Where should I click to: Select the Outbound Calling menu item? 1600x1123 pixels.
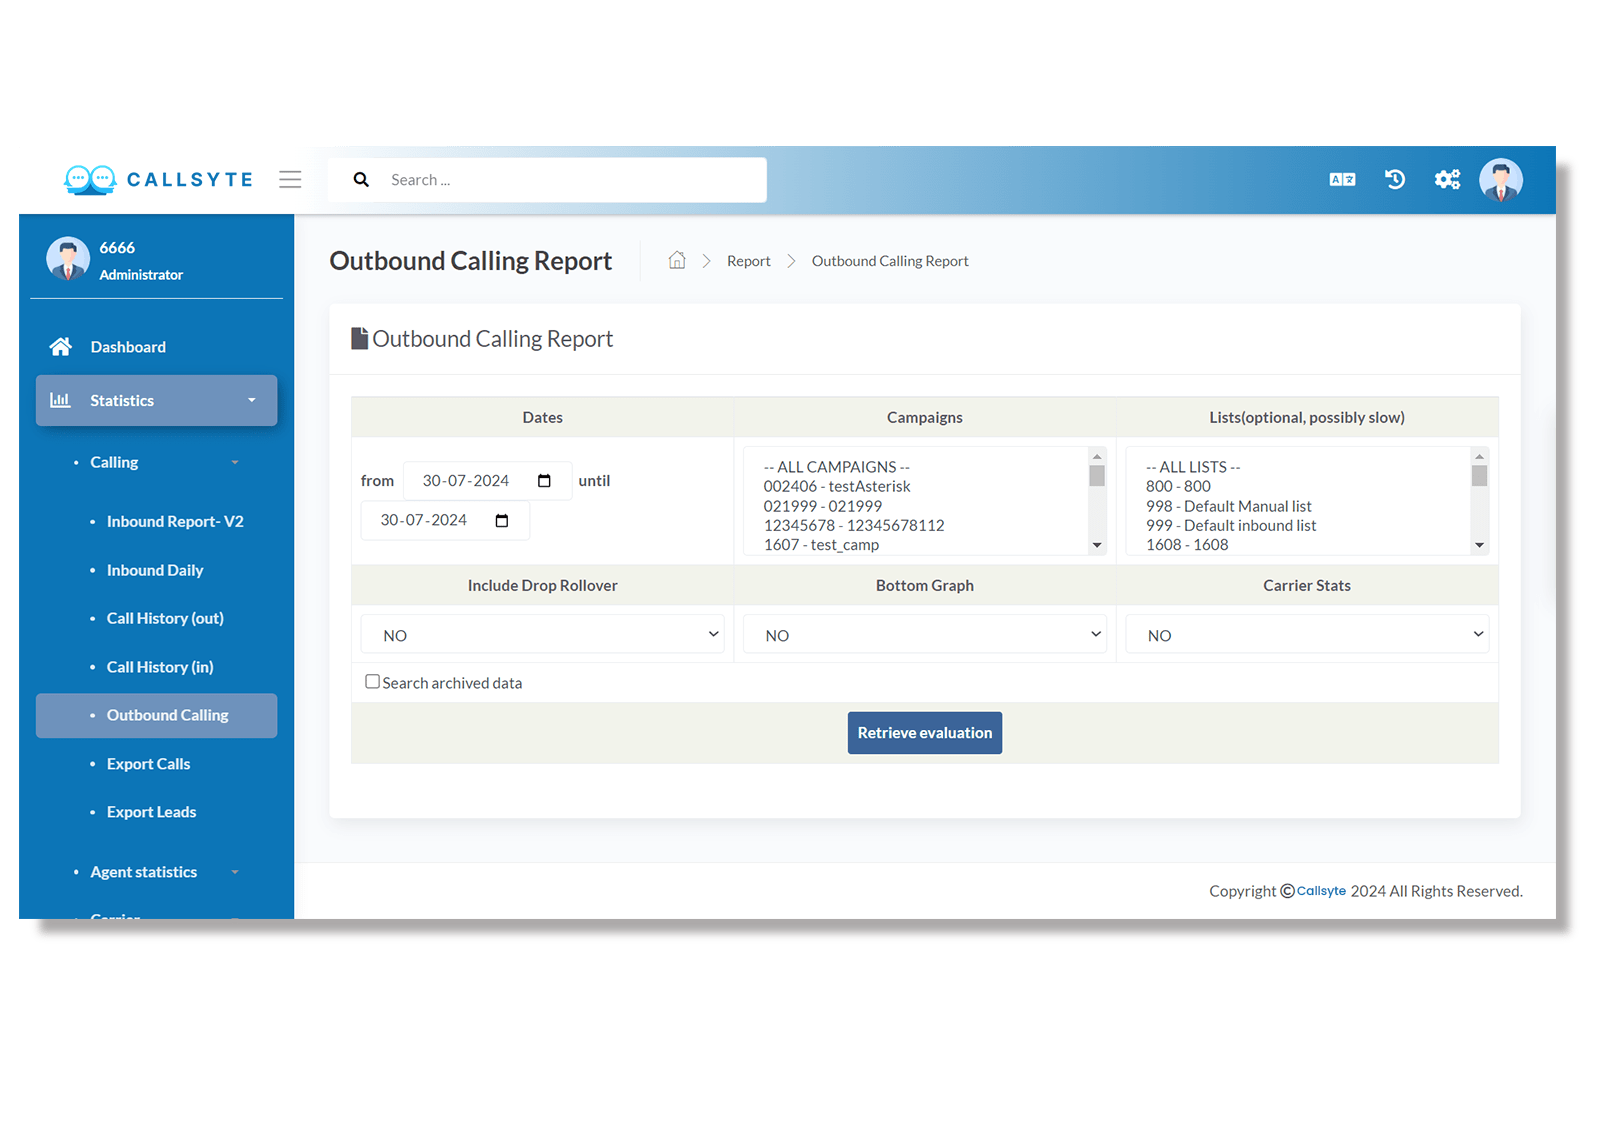[x=168, y=715]
